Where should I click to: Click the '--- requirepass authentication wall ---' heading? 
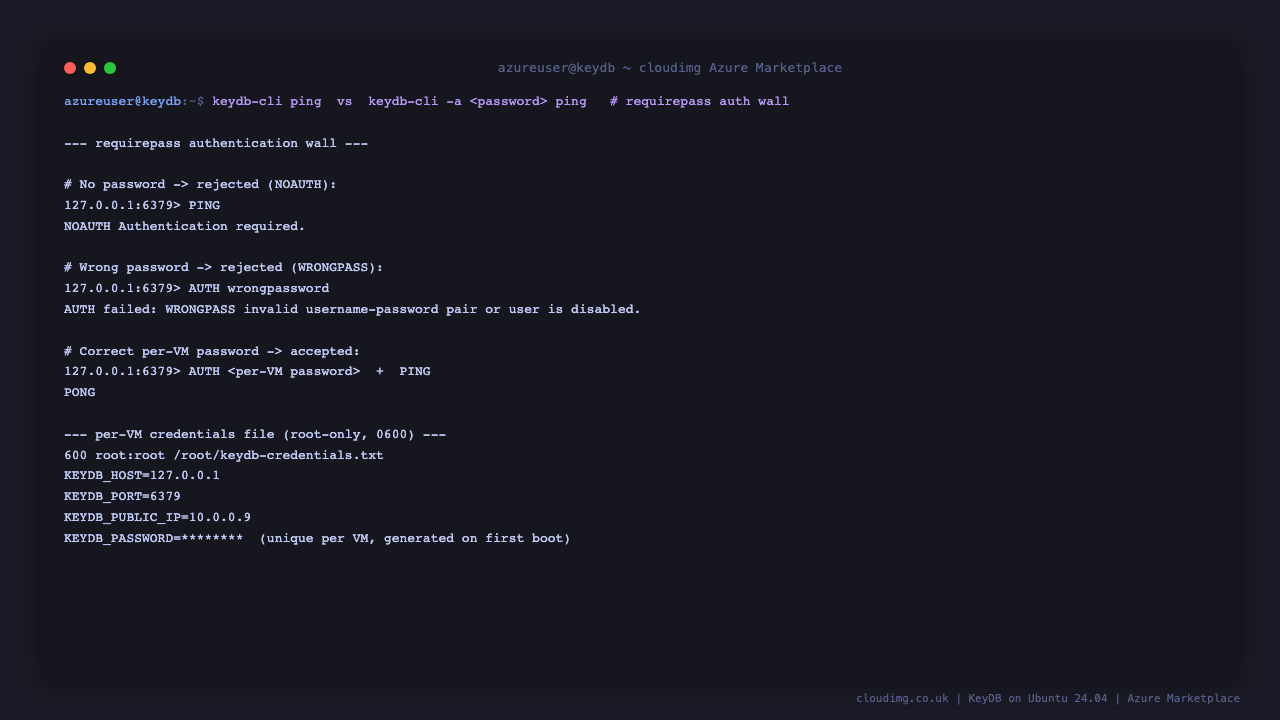pos(216,144)
